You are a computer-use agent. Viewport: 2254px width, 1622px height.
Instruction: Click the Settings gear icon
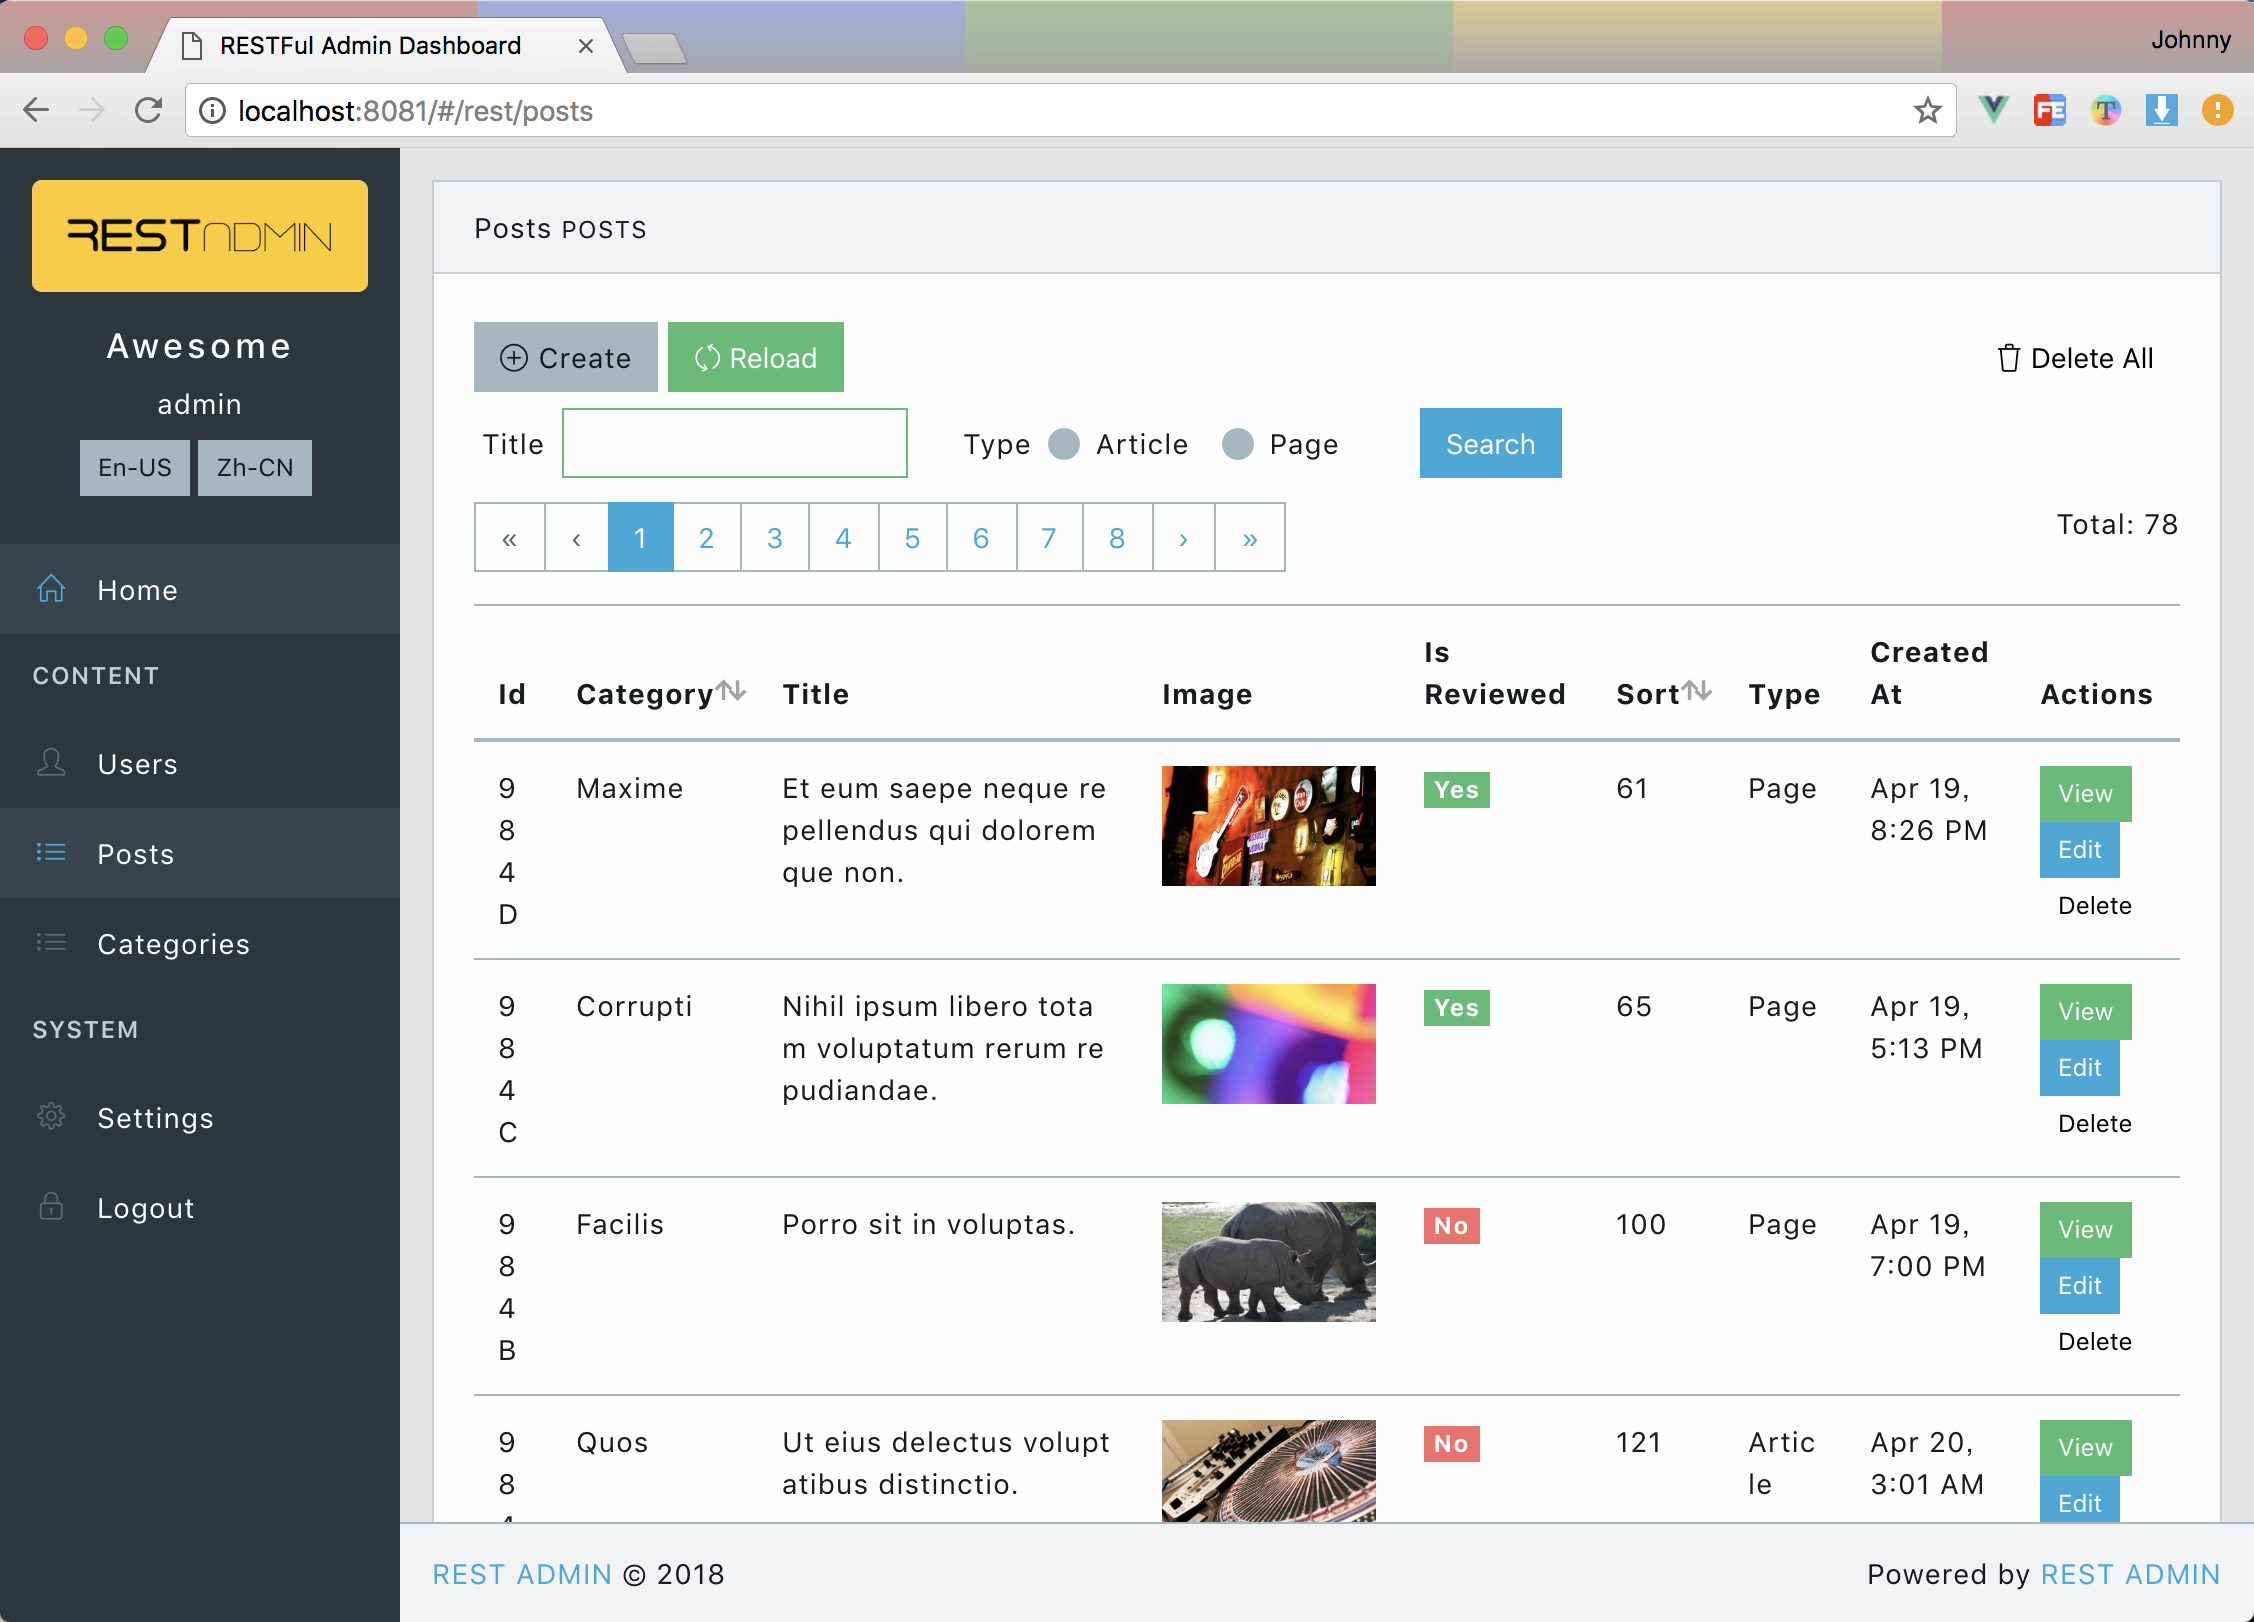pos(51,1116)
